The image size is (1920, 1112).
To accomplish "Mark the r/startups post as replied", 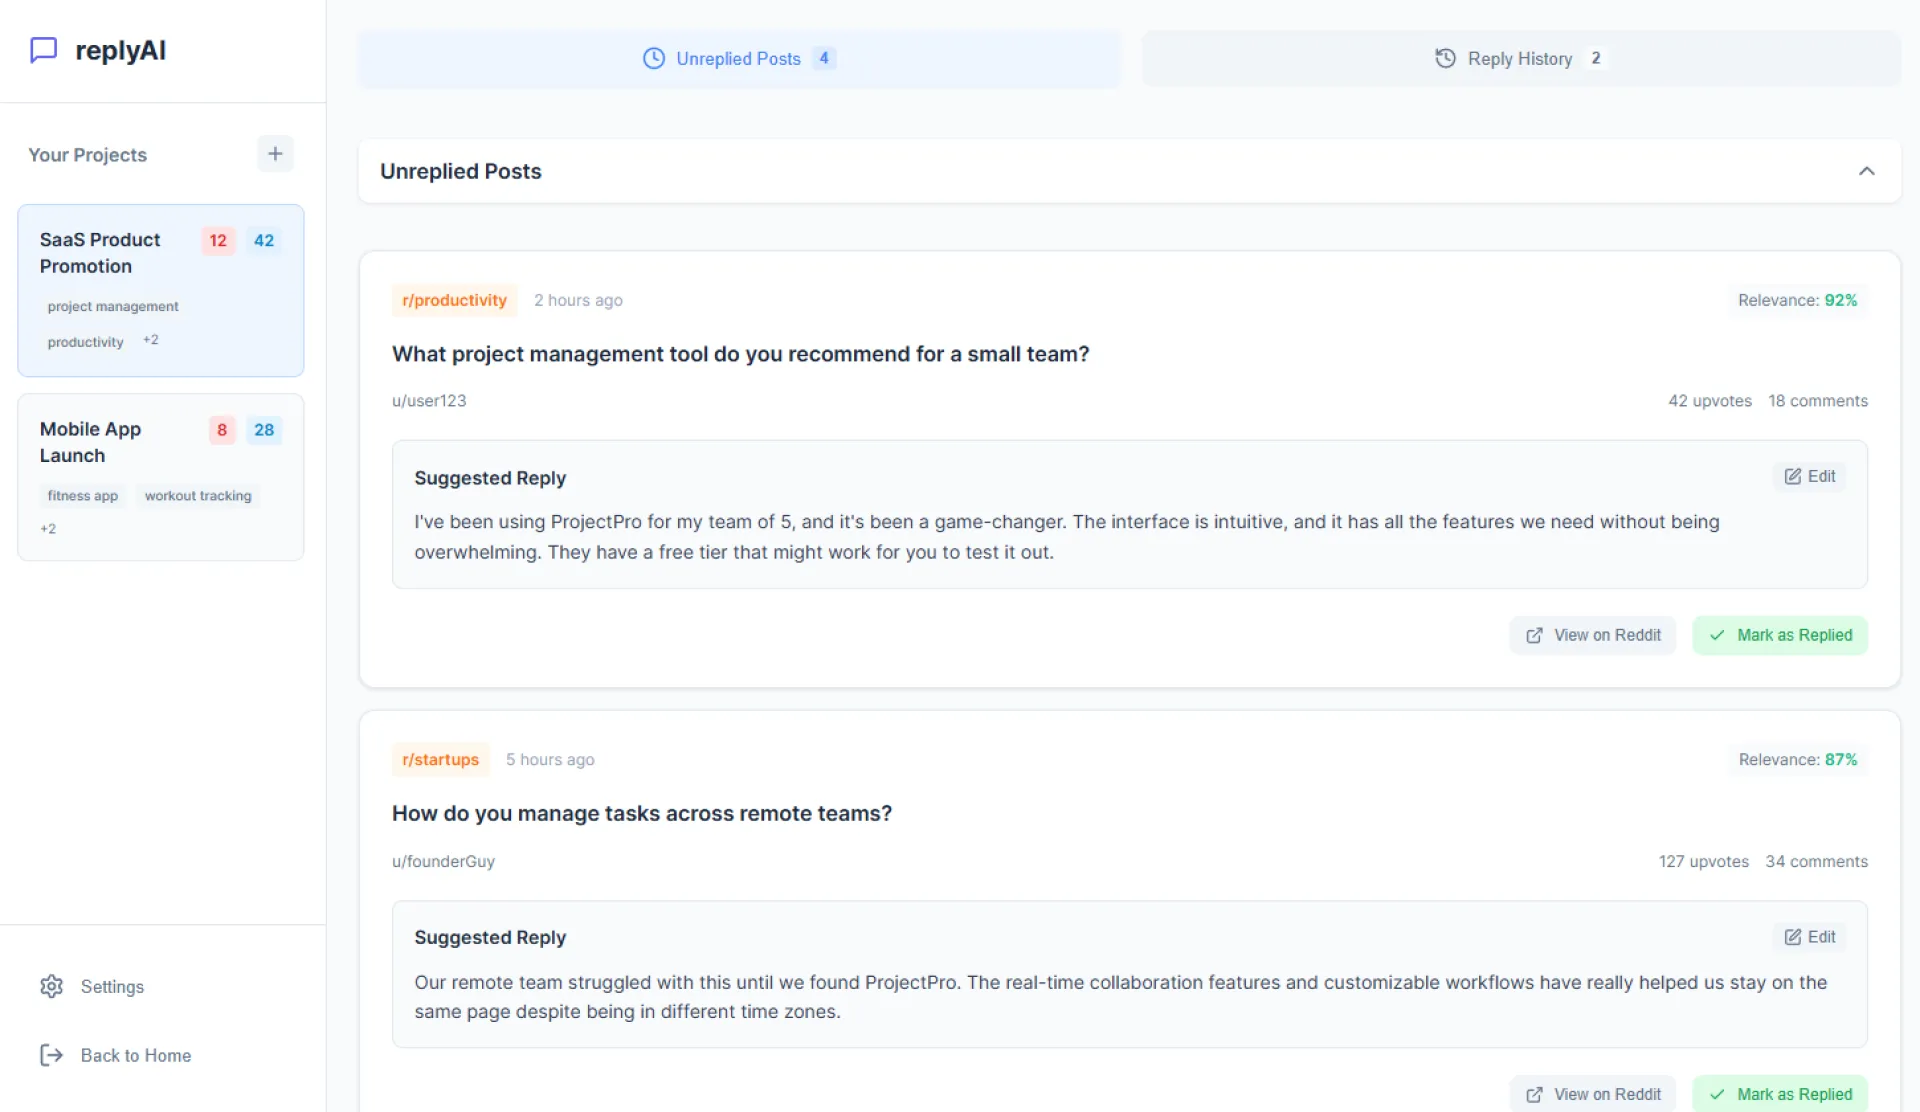I will pos(1779,1094).
